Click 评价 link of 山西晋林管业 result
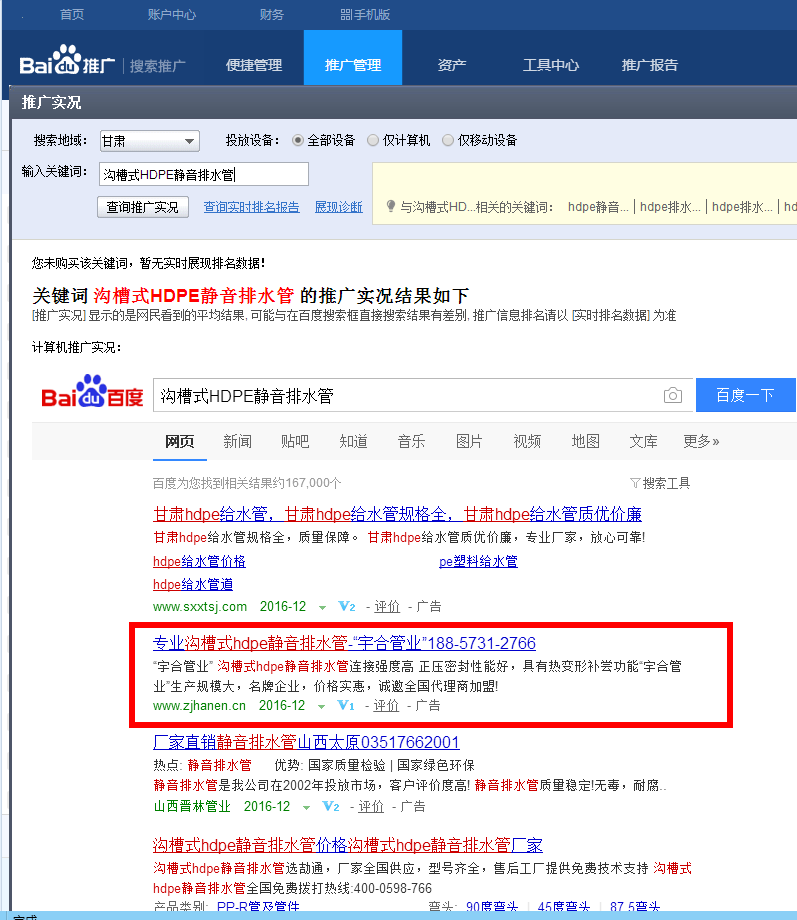Viewport: 797px width, 920px height. tap(371, 807)
